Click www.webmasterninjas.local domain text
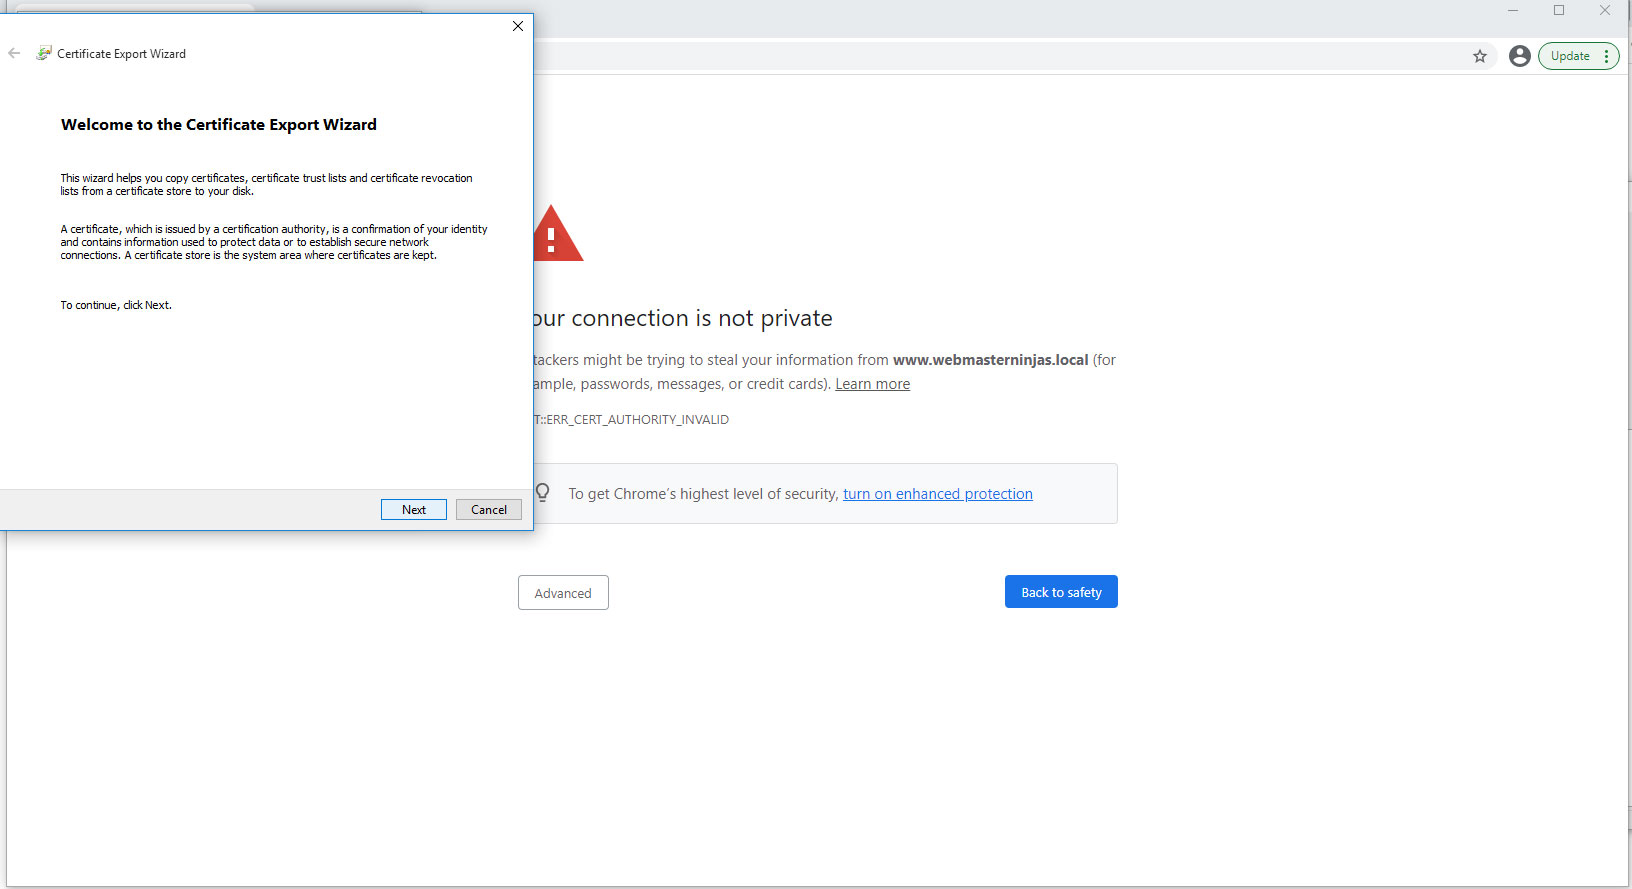The width and height of the screenshot is (1632, 889). tap(990, 360)
